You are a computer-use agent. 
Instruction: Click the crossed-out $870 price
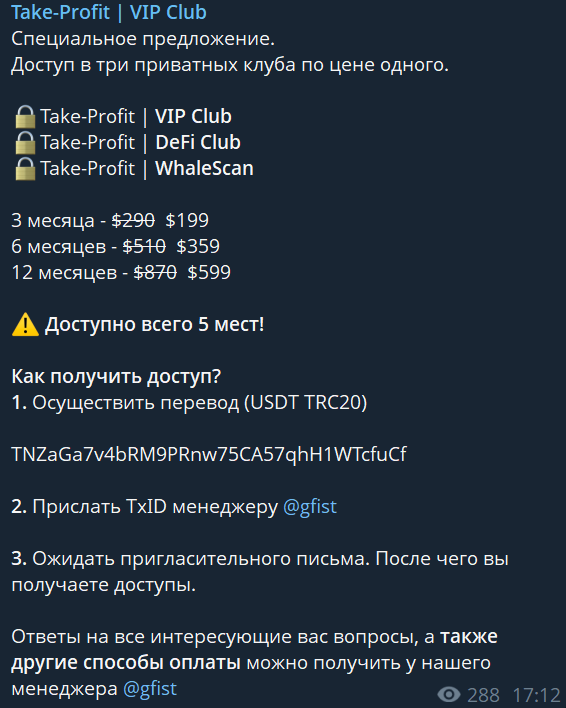click(155, 272)
